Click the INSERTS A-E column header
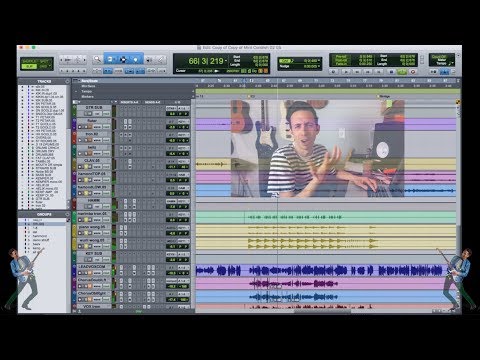 coord(129,102)
